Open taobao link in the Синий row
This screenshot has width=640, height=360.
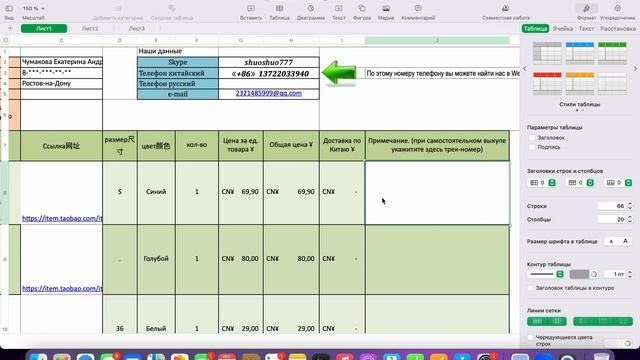[x=62, y=218]
